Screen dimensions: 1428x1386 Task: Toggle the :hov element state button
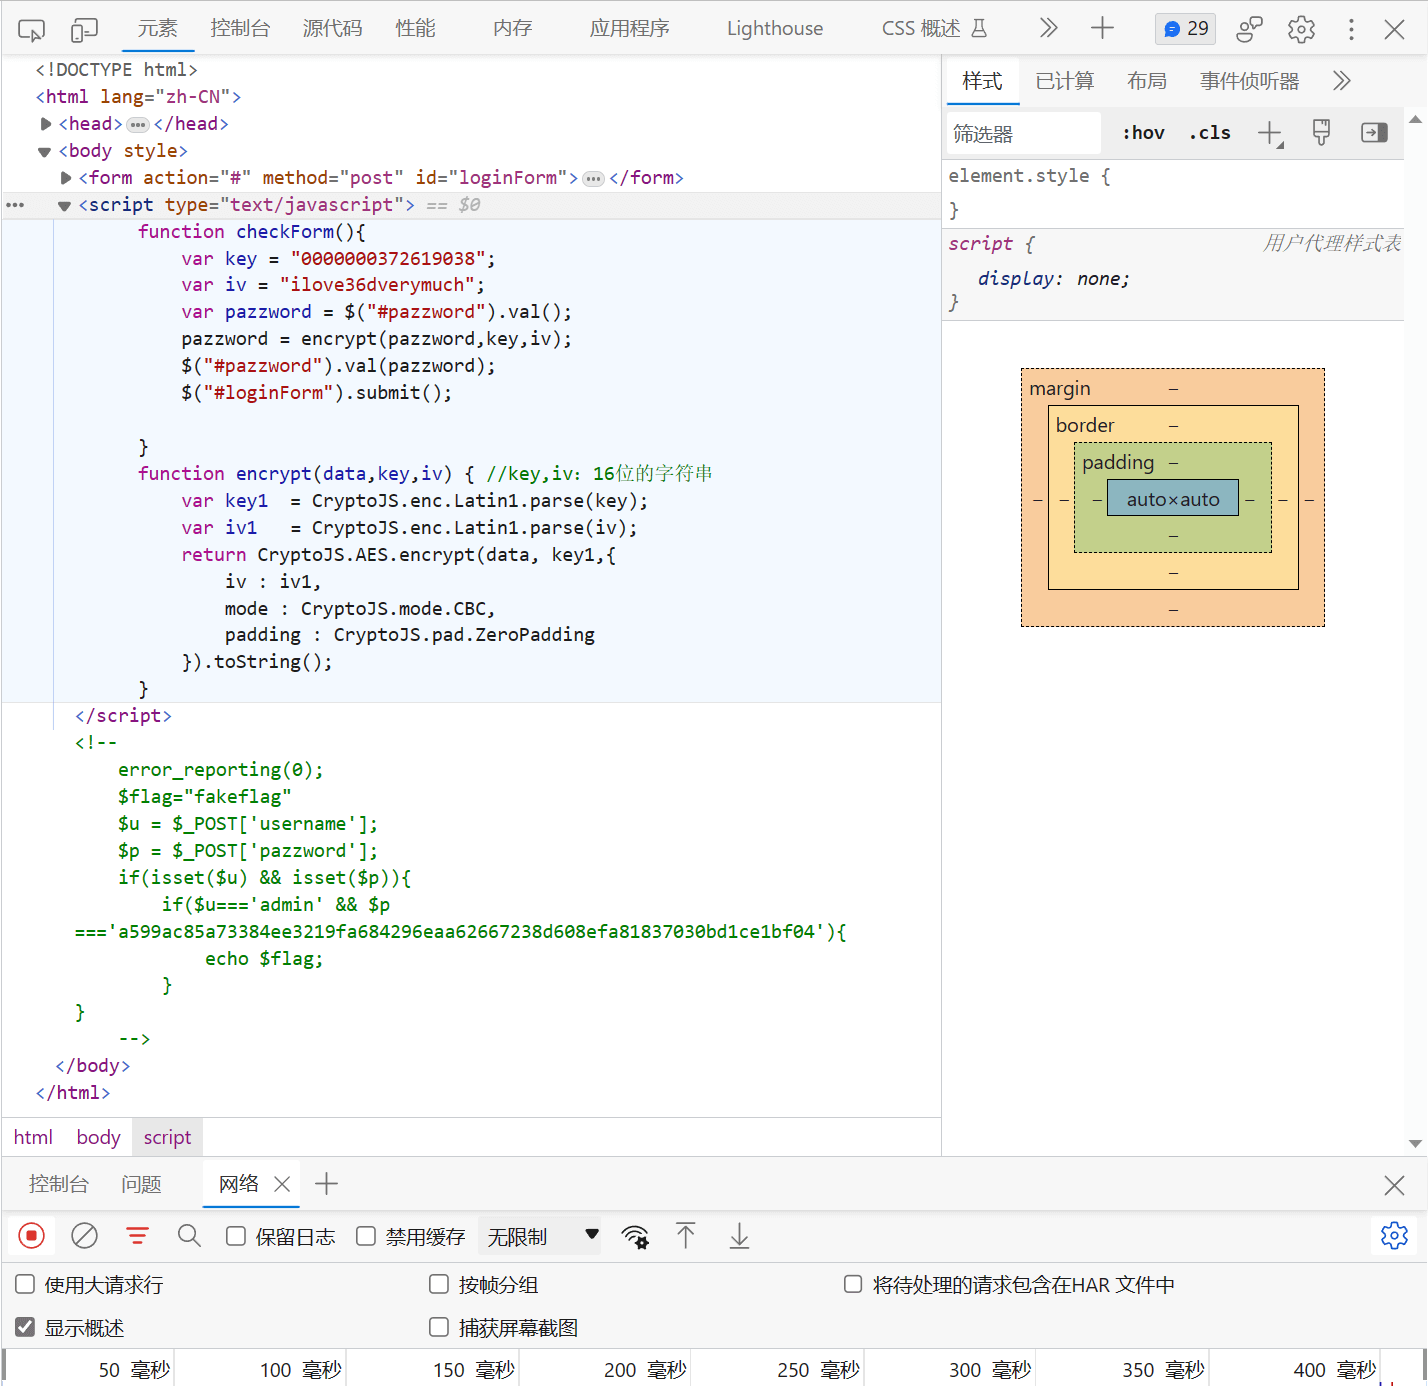coord(1143,133)
